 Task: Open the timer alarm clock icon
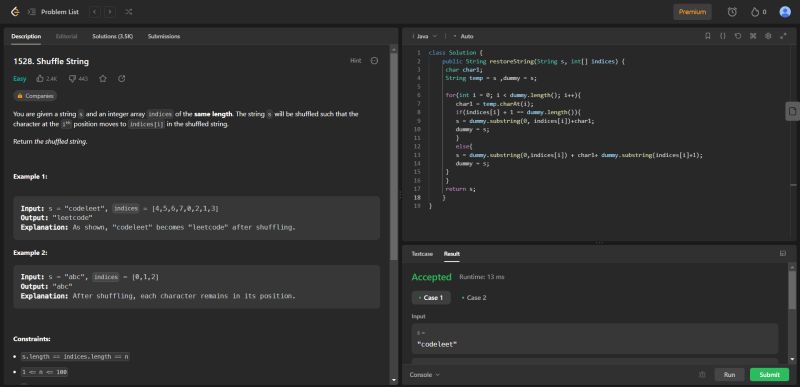(732, 12)
